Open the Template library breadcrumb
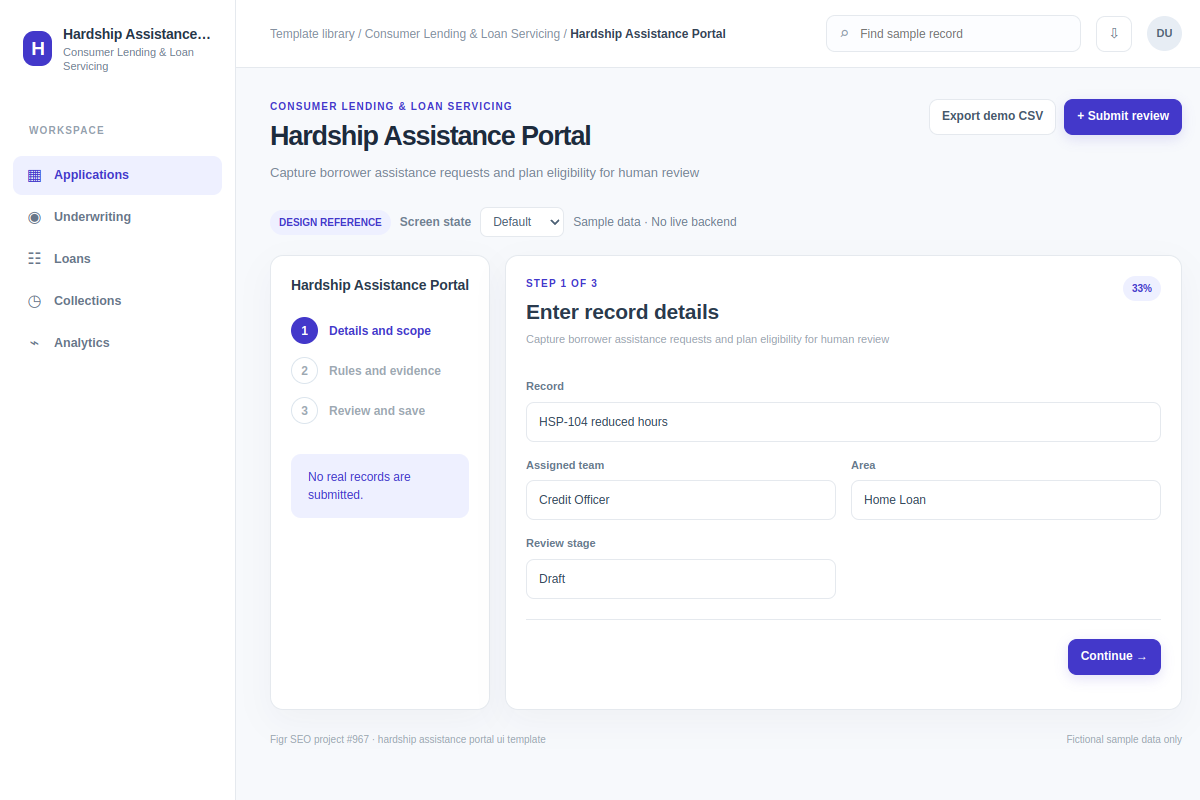 point(312,34)
